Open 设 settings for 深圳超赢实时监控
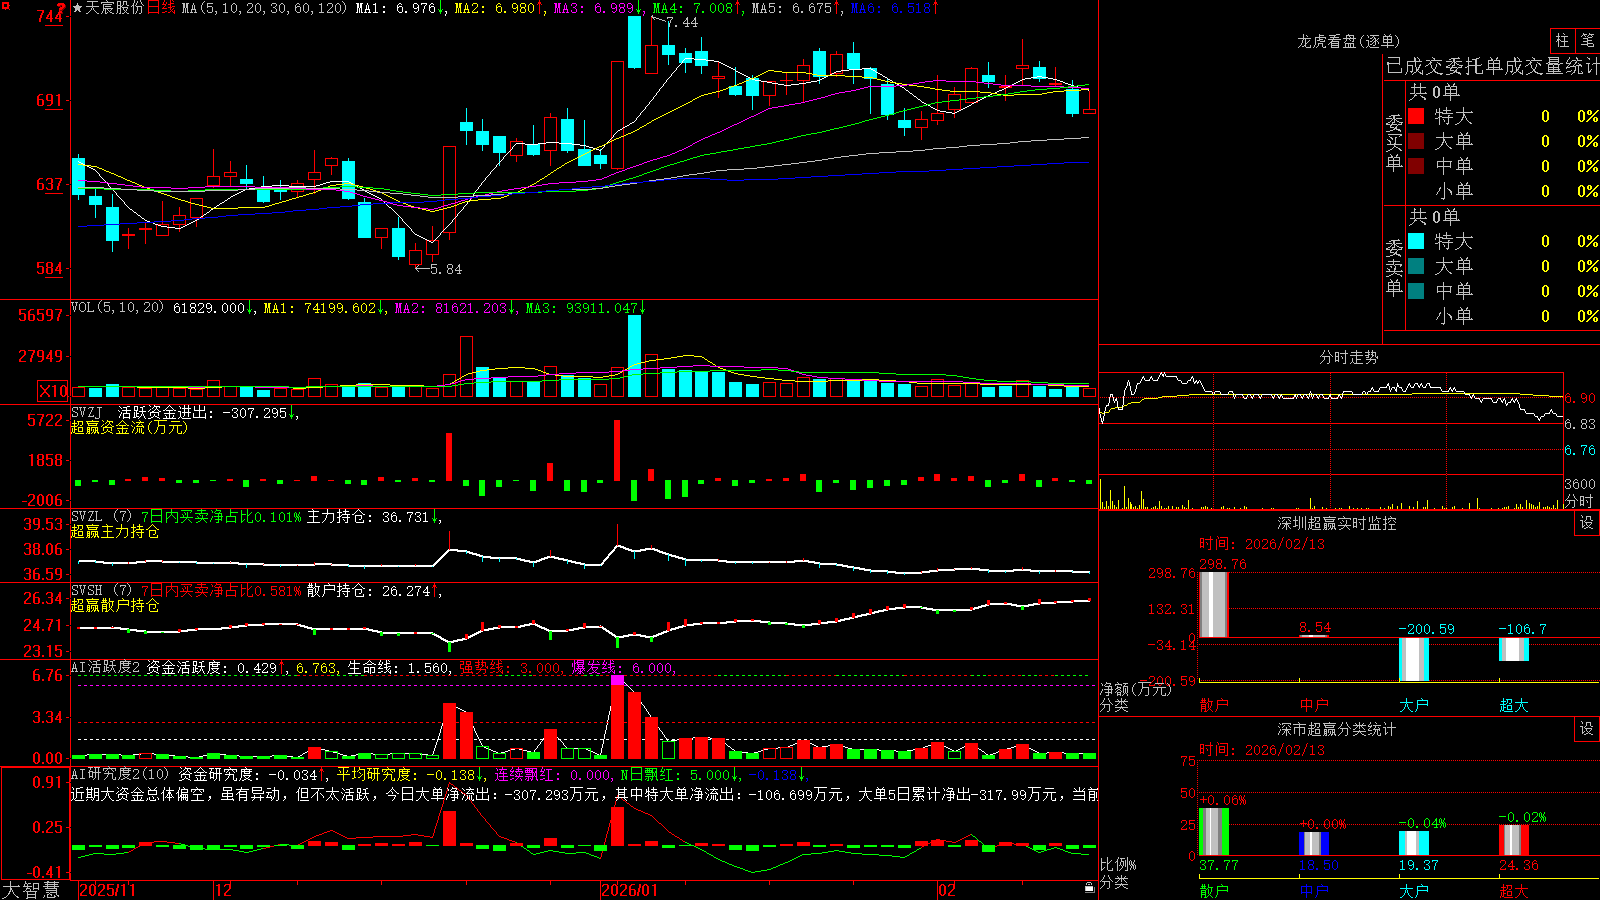This screenshot has width=1600, height=900. 1587,523
